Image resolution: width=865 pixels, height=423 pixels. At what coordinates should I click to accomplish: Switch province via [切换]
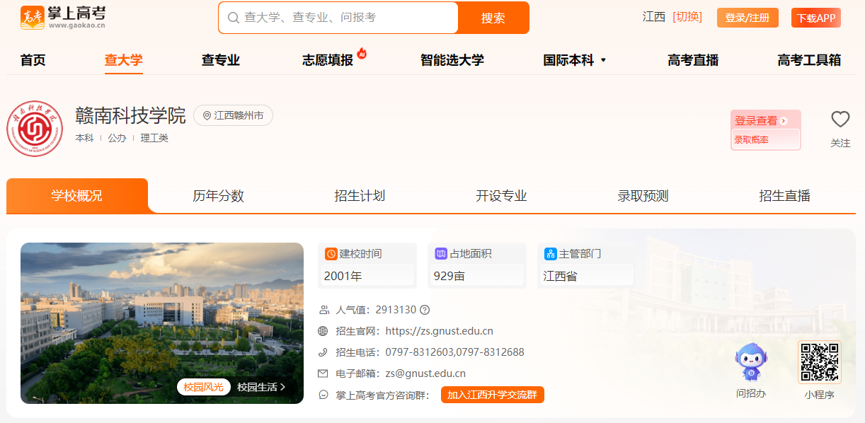687,17
